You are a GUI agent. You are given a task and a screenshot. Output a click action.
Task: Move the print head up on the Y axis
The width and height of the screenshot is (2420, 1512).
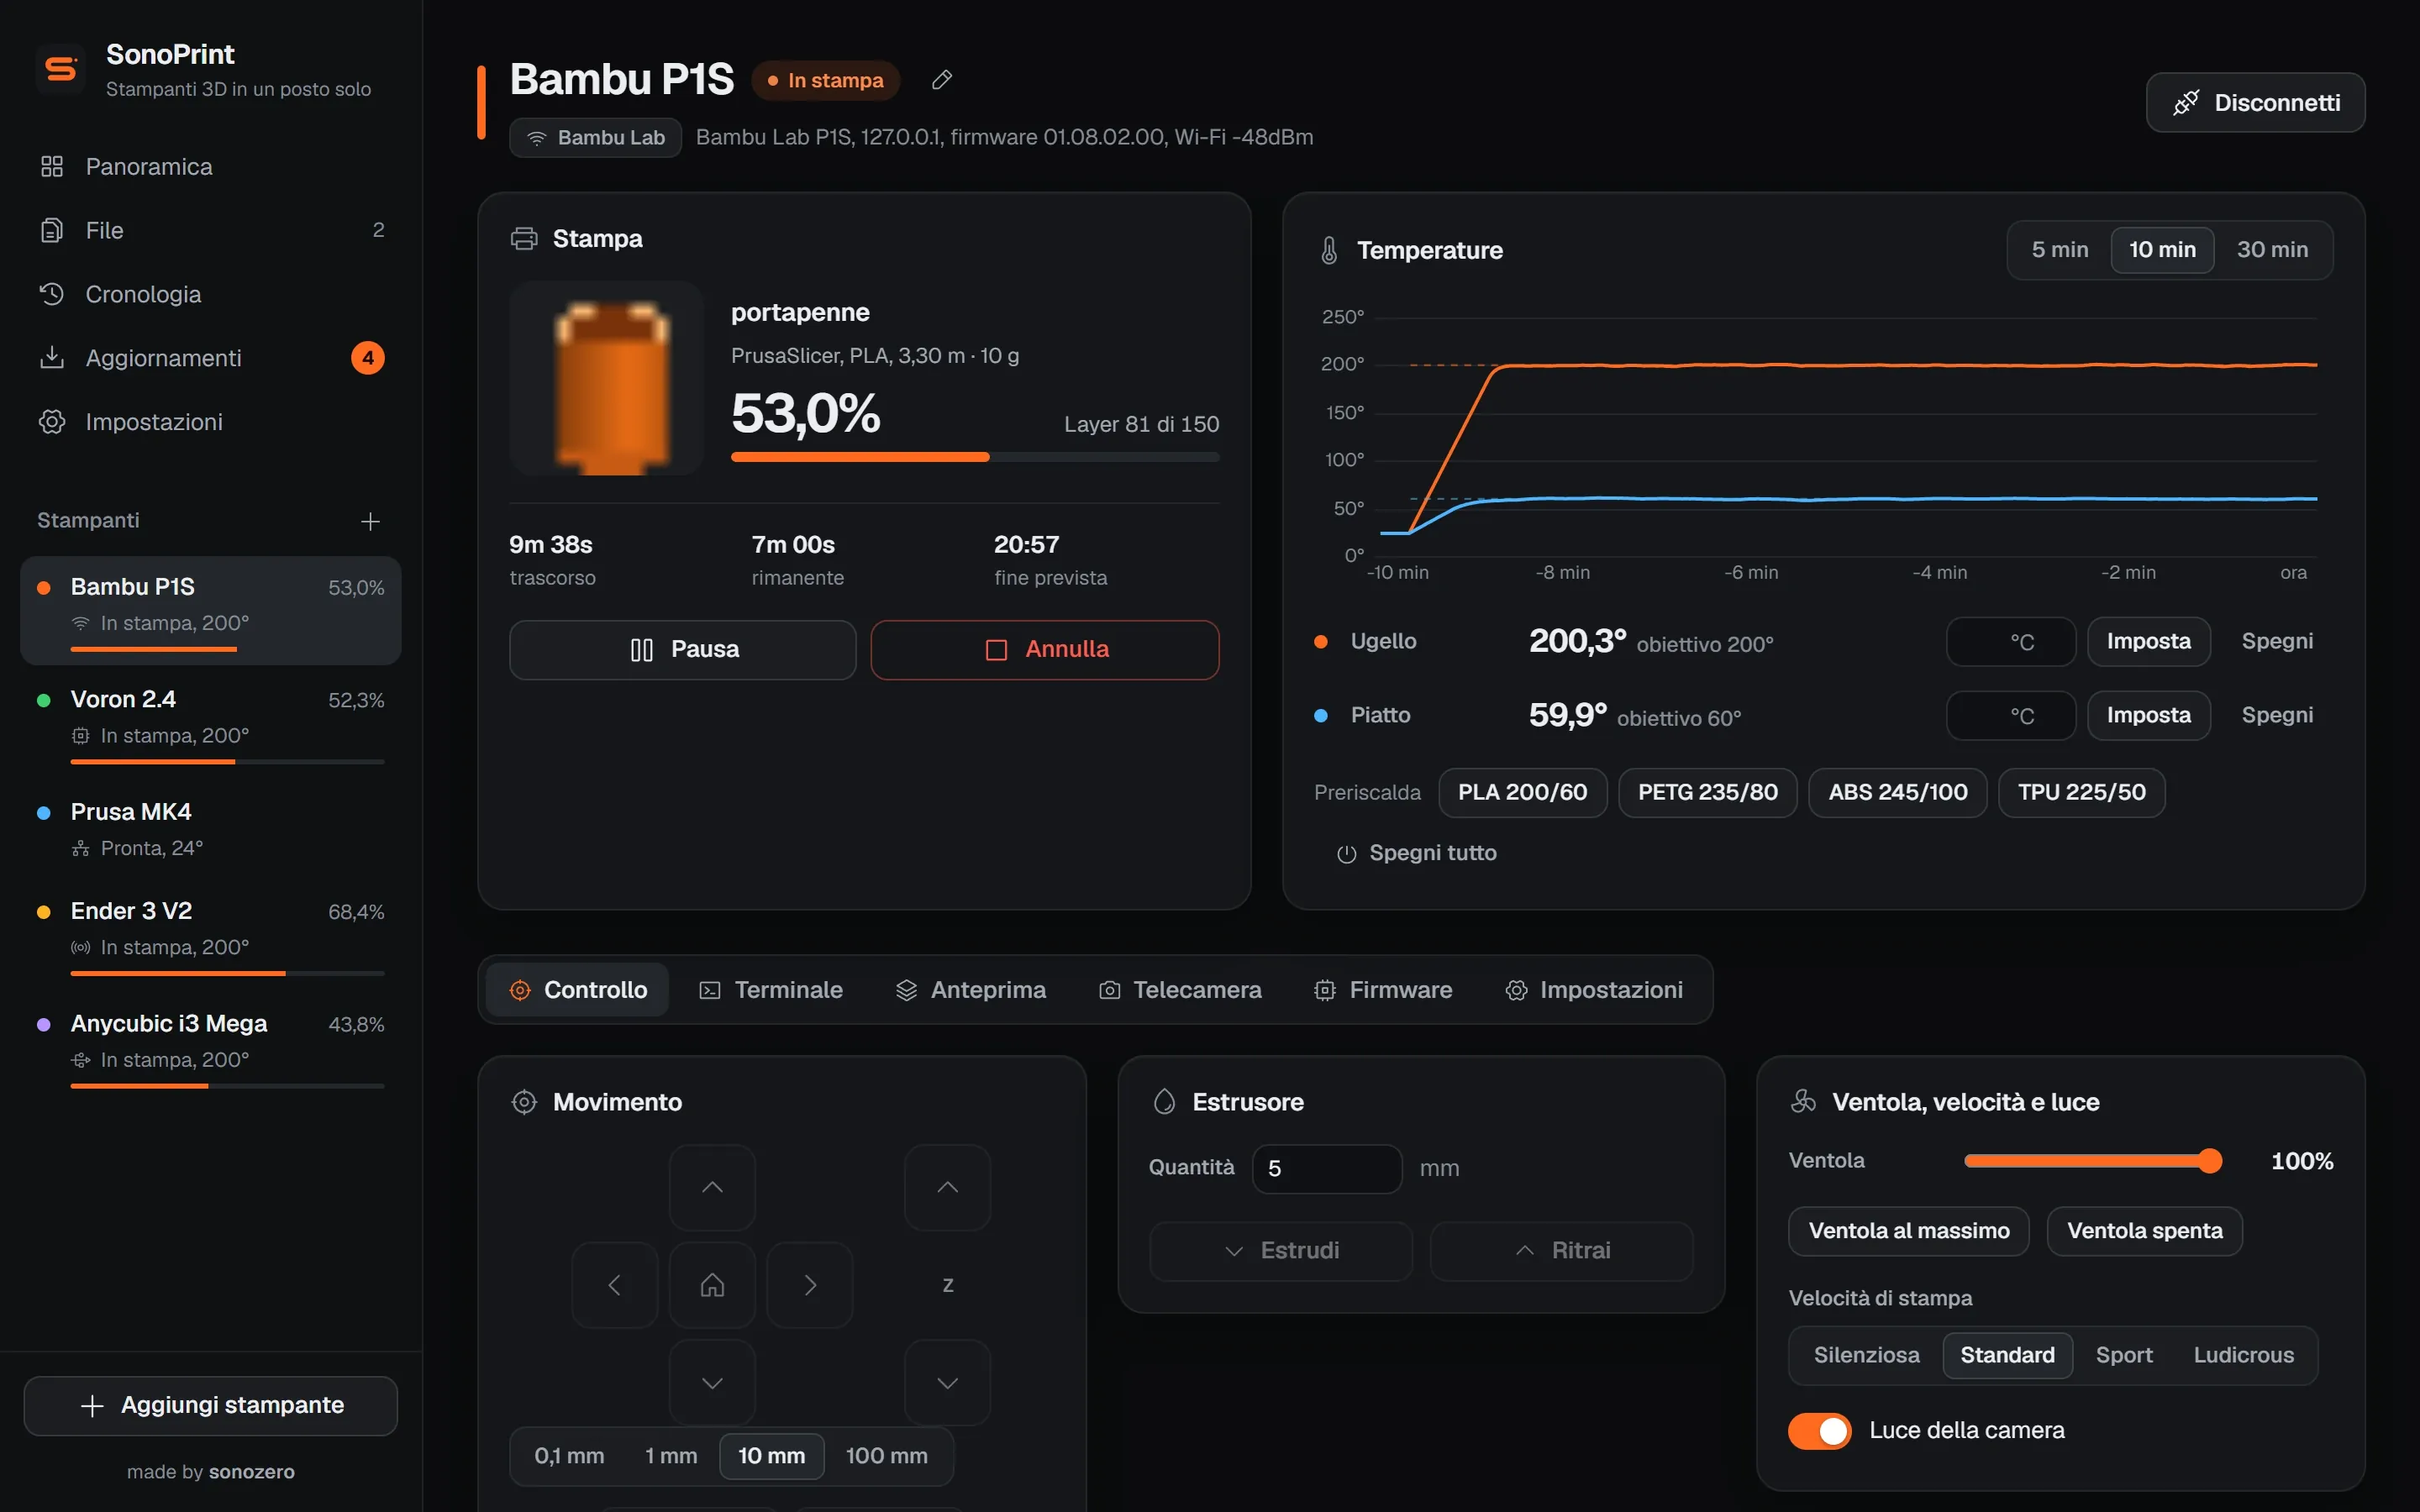tap(712, 1187)
